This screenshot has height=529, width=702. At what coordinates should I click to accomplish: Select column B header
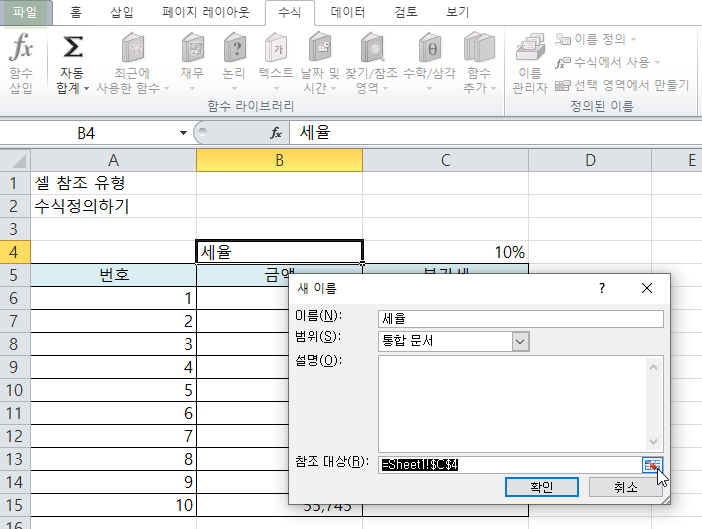[279, 160]
